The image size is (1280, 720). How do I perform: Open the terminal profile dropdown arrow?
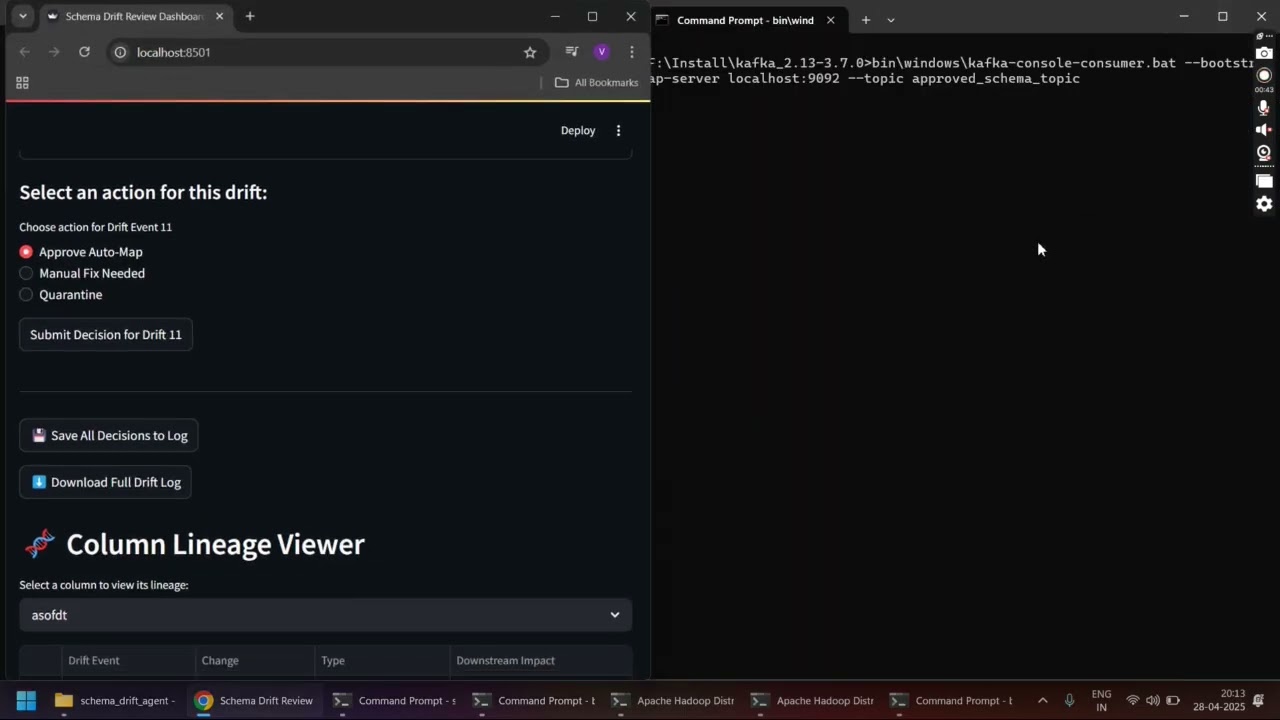point(891,20)
